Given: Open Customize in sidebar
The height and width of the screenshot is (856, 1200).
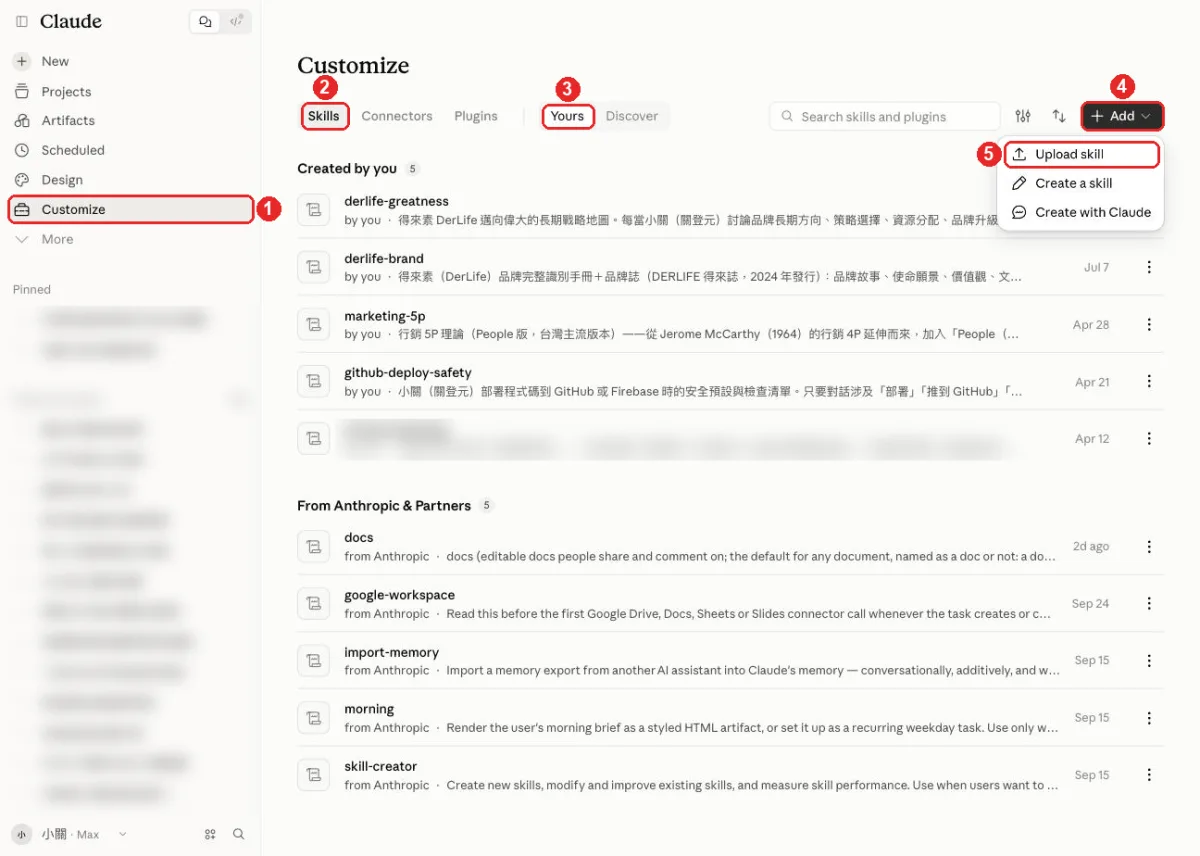Looking at the screenshot, I should pos(130,209).
